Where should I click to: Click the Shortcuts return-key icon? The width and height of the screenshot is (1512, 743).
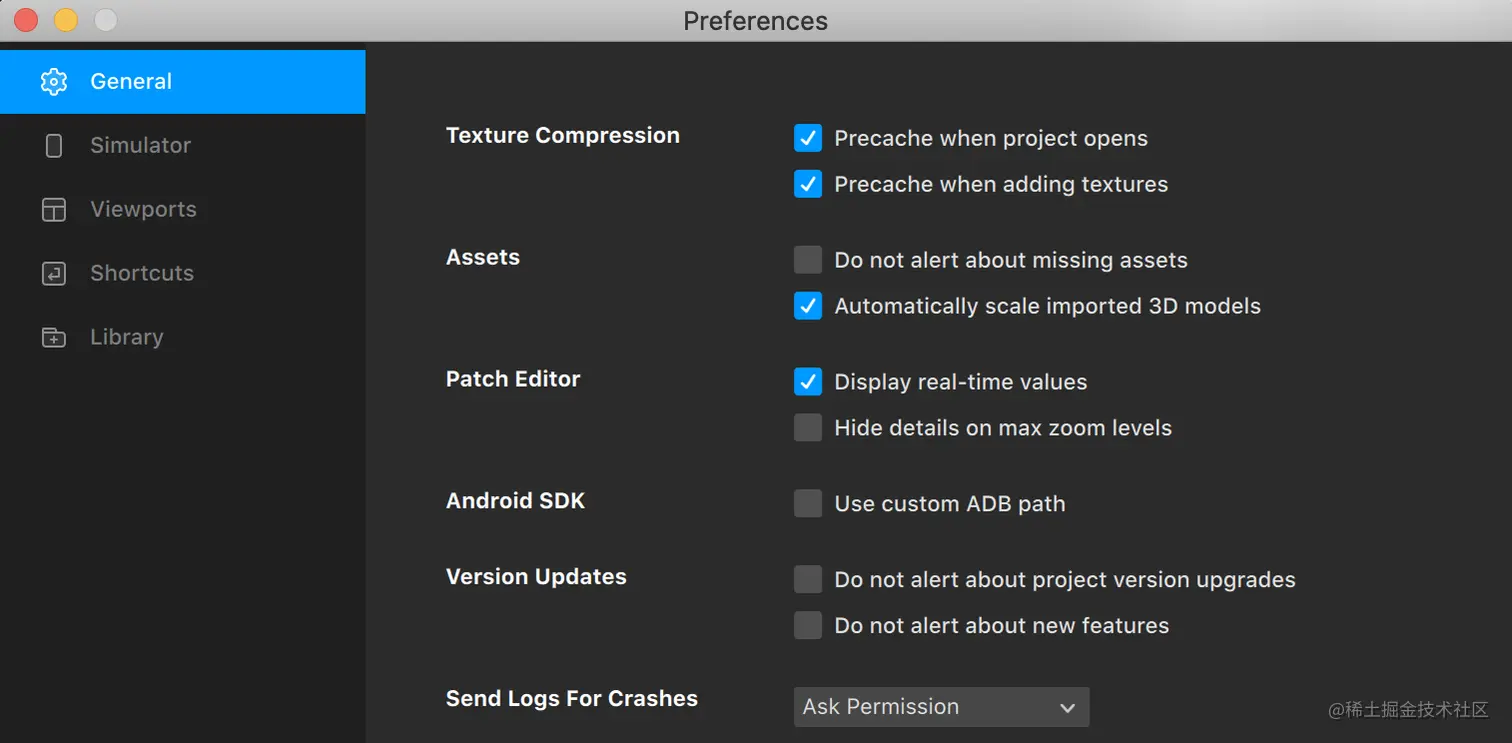click(x=54, y=274)
